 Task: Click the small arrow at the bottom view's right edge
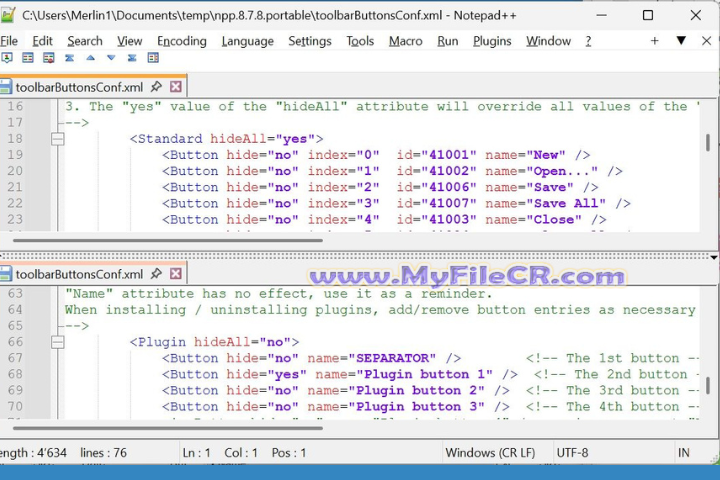(714, 257)
